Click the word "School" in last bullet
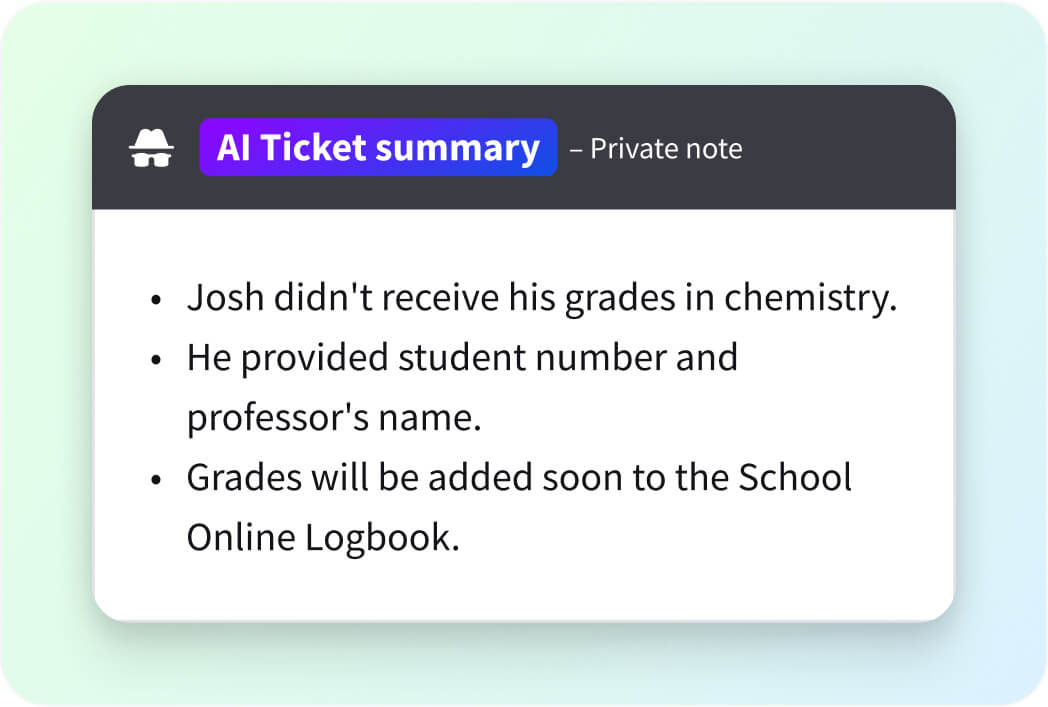 click(x=795, y=477)
